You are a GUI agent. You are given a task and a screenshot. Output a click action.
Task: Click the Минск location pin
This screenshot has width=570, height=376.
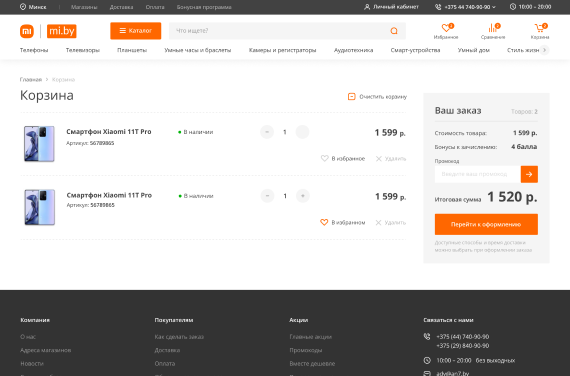23,7
